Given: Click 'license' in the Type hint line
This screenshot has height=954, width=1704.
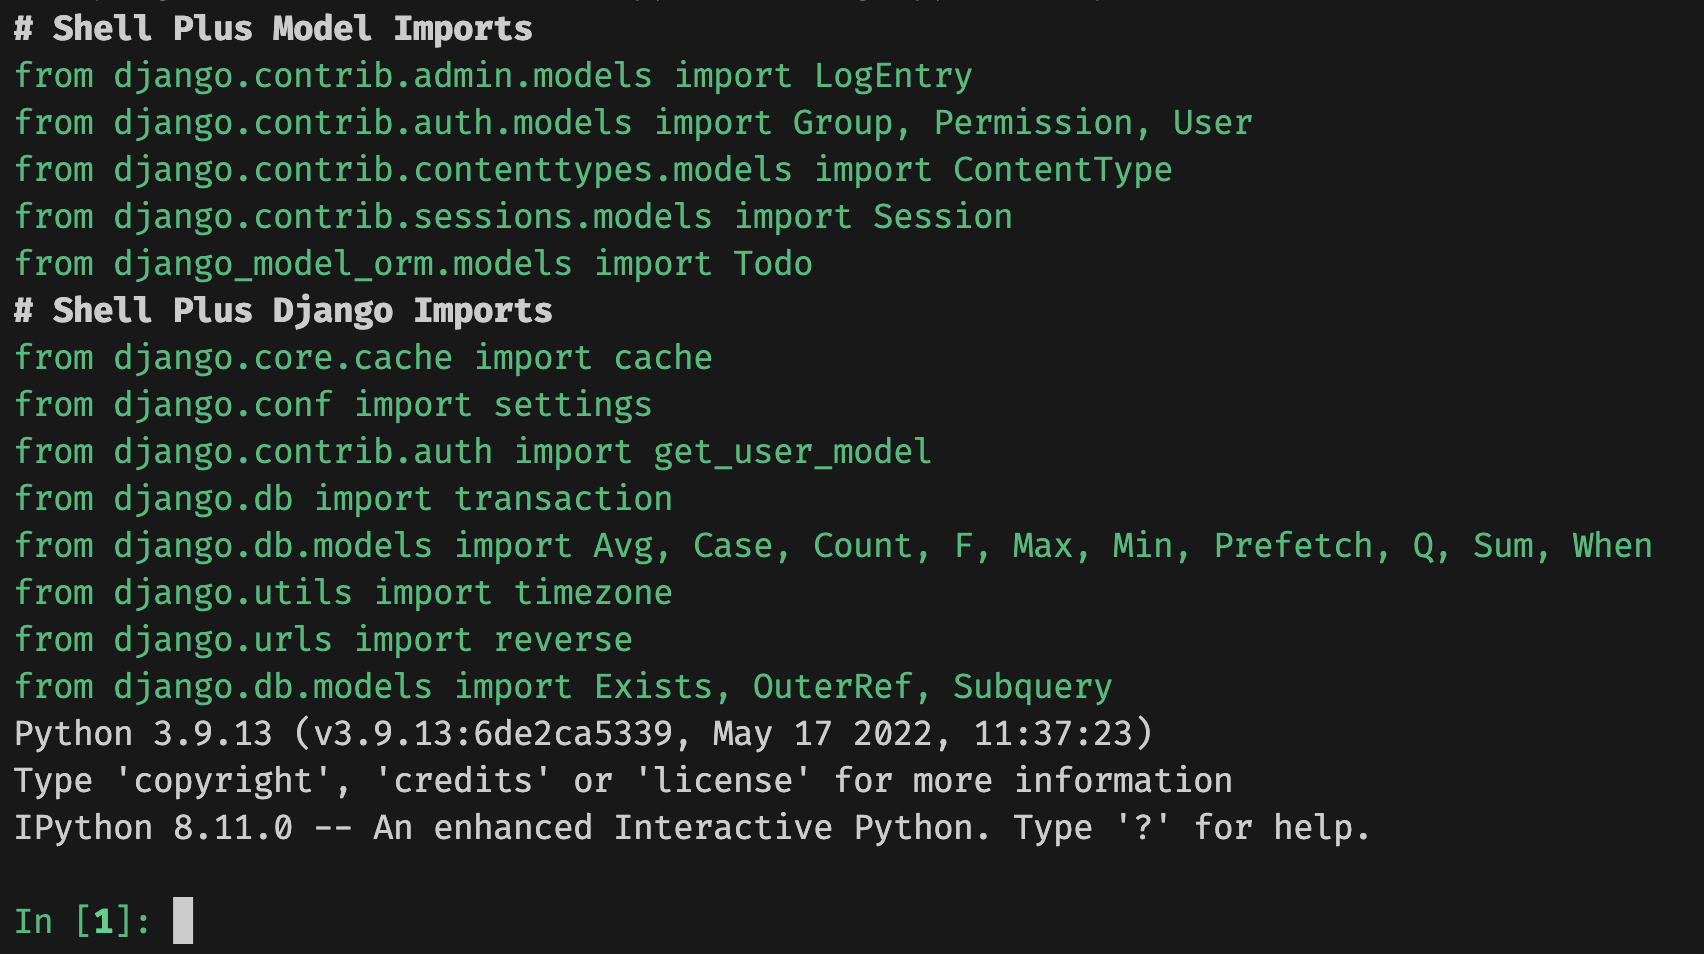Looking at the screenshot, I should pyautogui.click(x=723, y=781).
